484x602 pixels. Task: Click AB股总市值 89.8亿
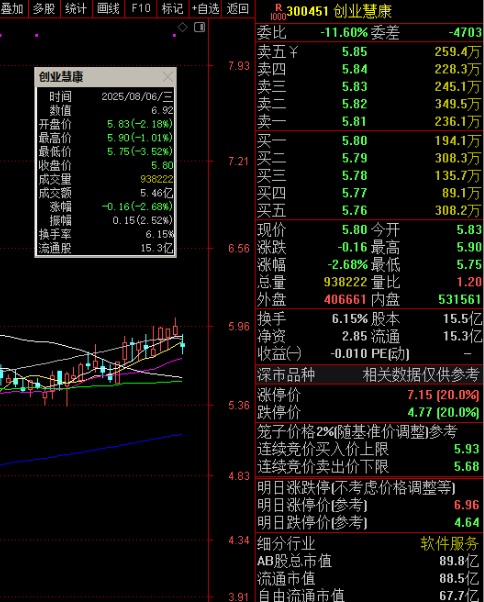point(459,561)
